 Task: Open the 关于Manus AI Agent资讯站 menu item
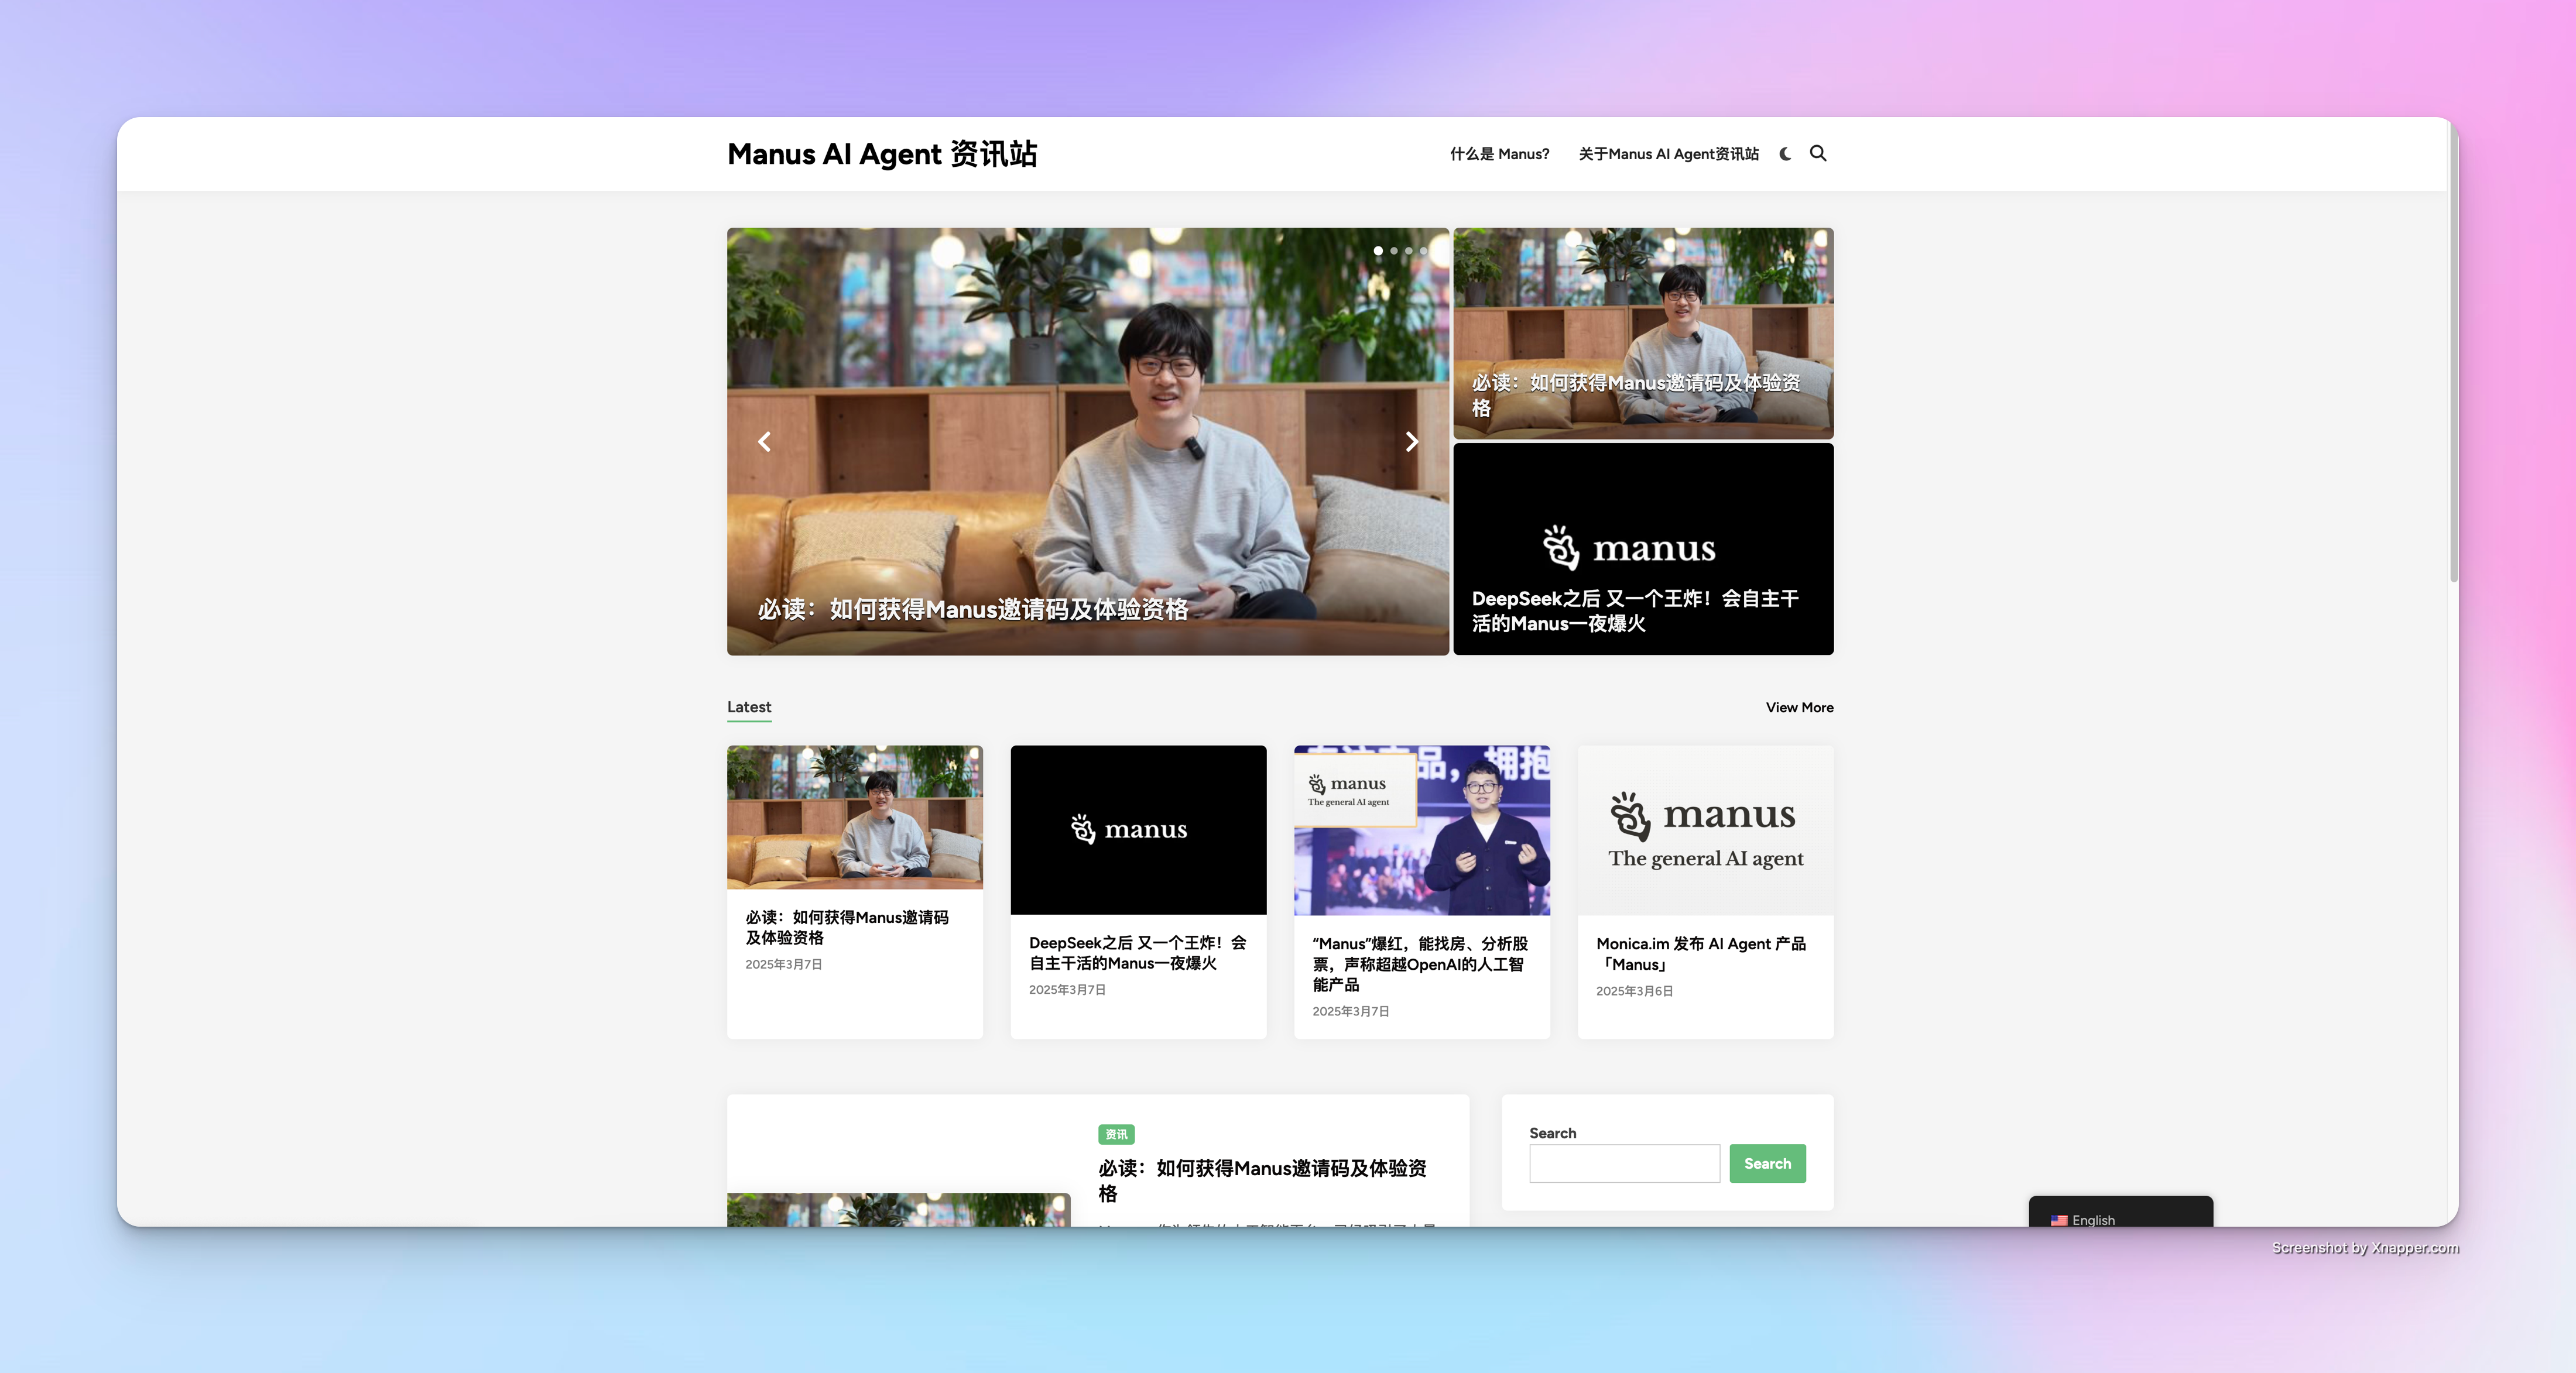[1668, 154]
